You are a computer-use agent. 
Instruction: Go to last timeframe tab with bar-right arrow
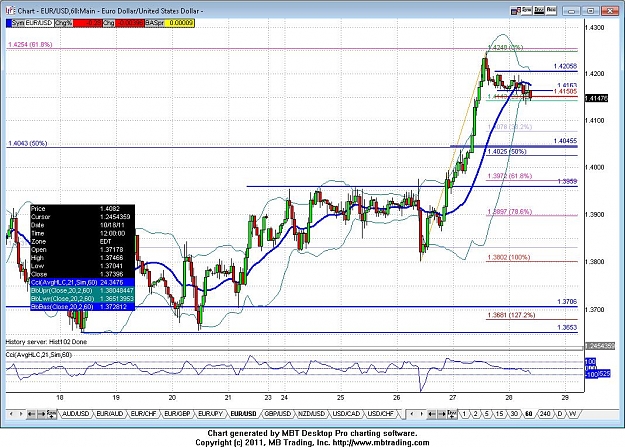coord(442,414)
